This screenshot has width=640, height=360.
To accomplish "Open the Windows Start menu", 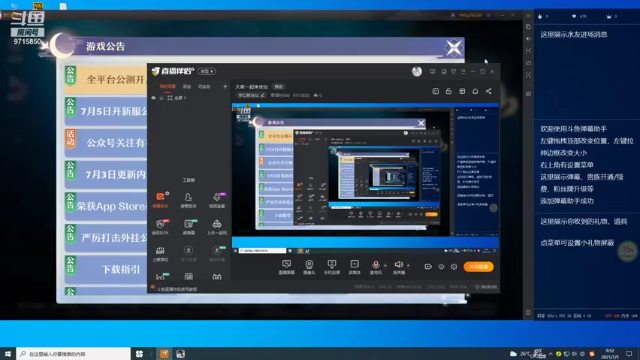I will click(8, 353).
